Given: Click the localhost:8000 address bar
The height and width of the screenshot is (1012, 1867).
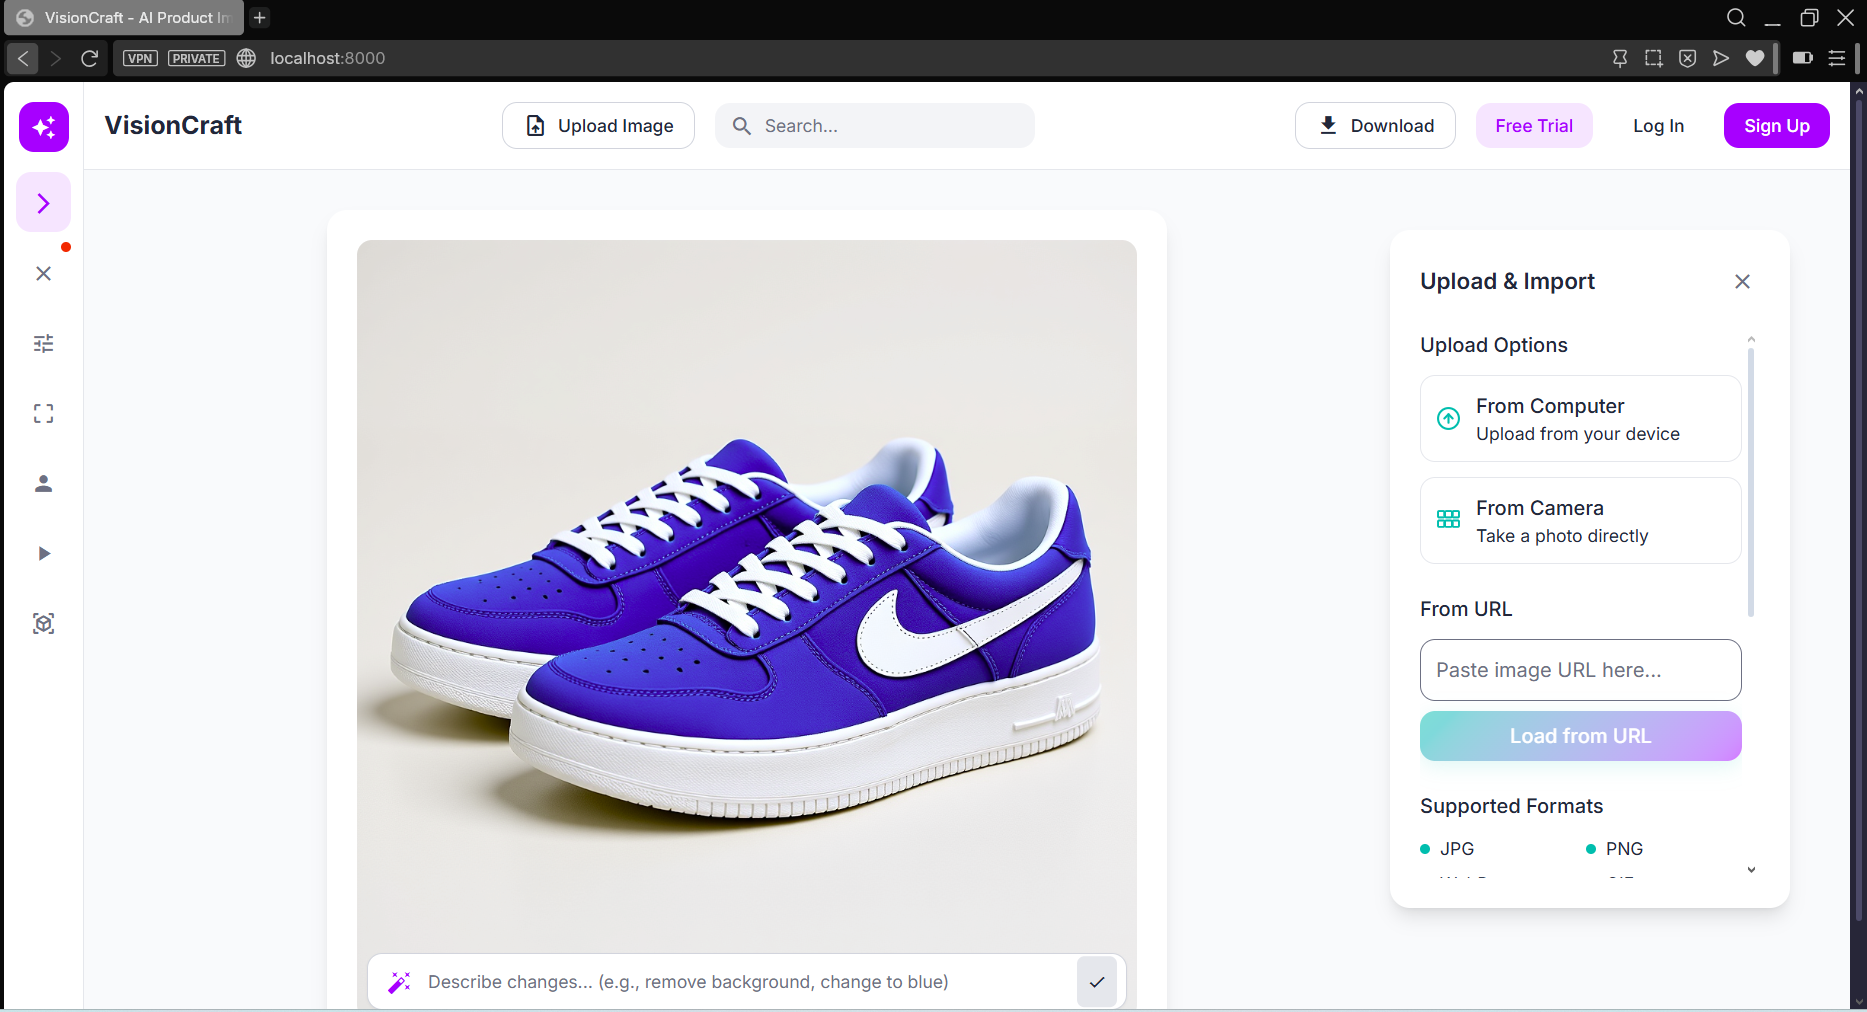Looking at the screenshot, I should pos(328,58).
